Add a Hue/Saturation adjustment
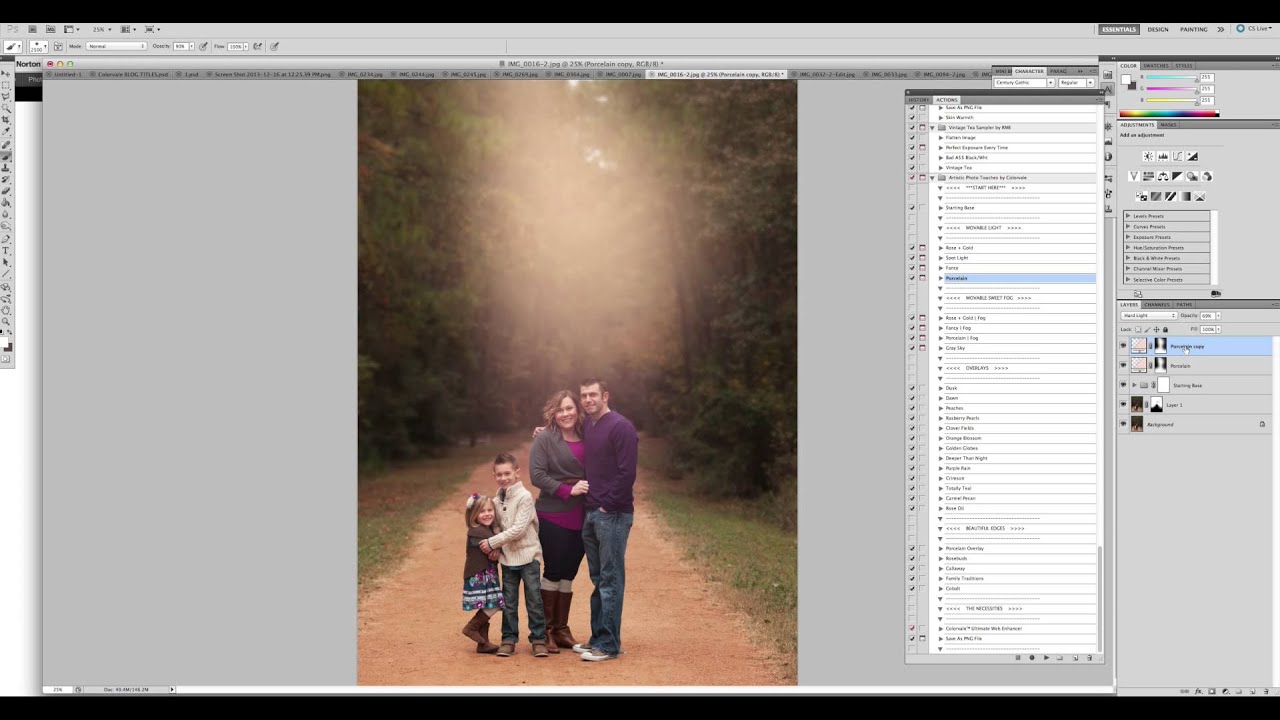 [x=1148, y=177]
